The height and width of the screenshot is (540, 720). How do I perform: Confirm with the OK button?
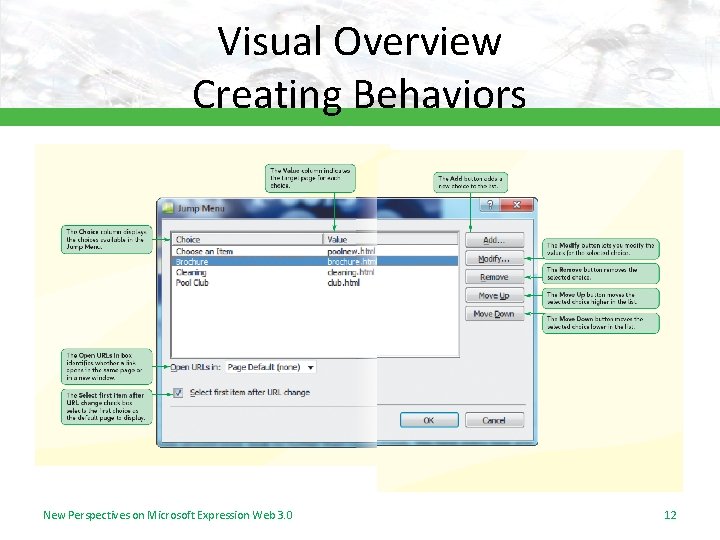click(x=429, y=420)
